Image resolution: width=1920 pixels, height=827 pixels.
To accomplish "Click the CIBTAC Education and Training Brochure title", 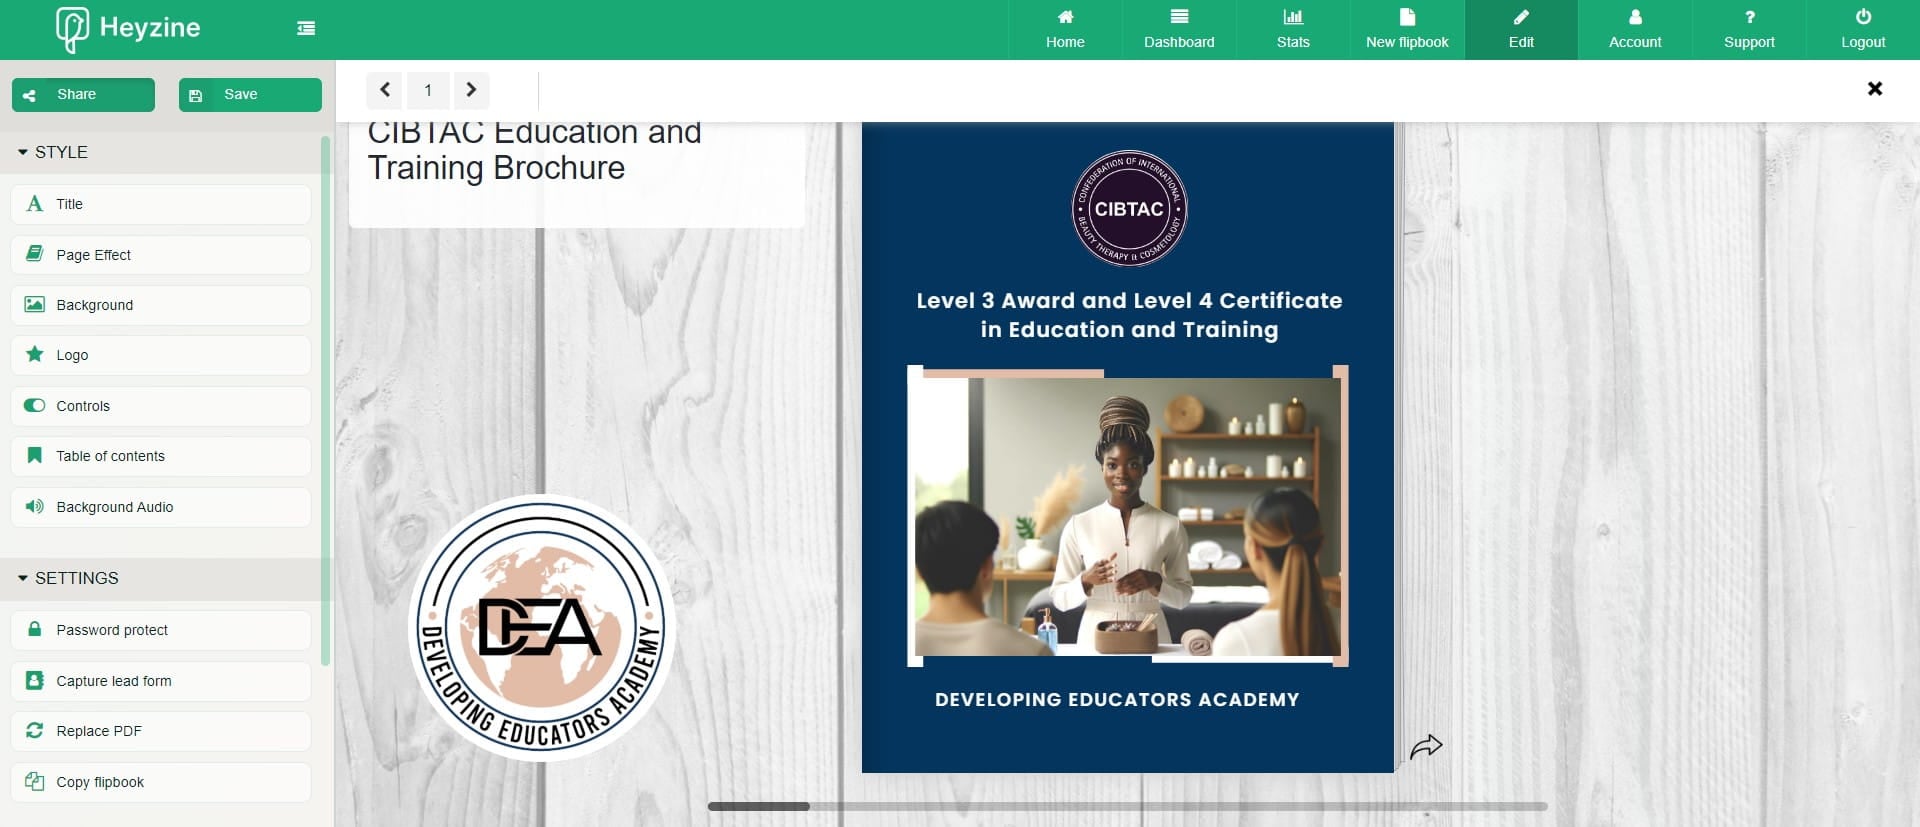I will [535, 150].
